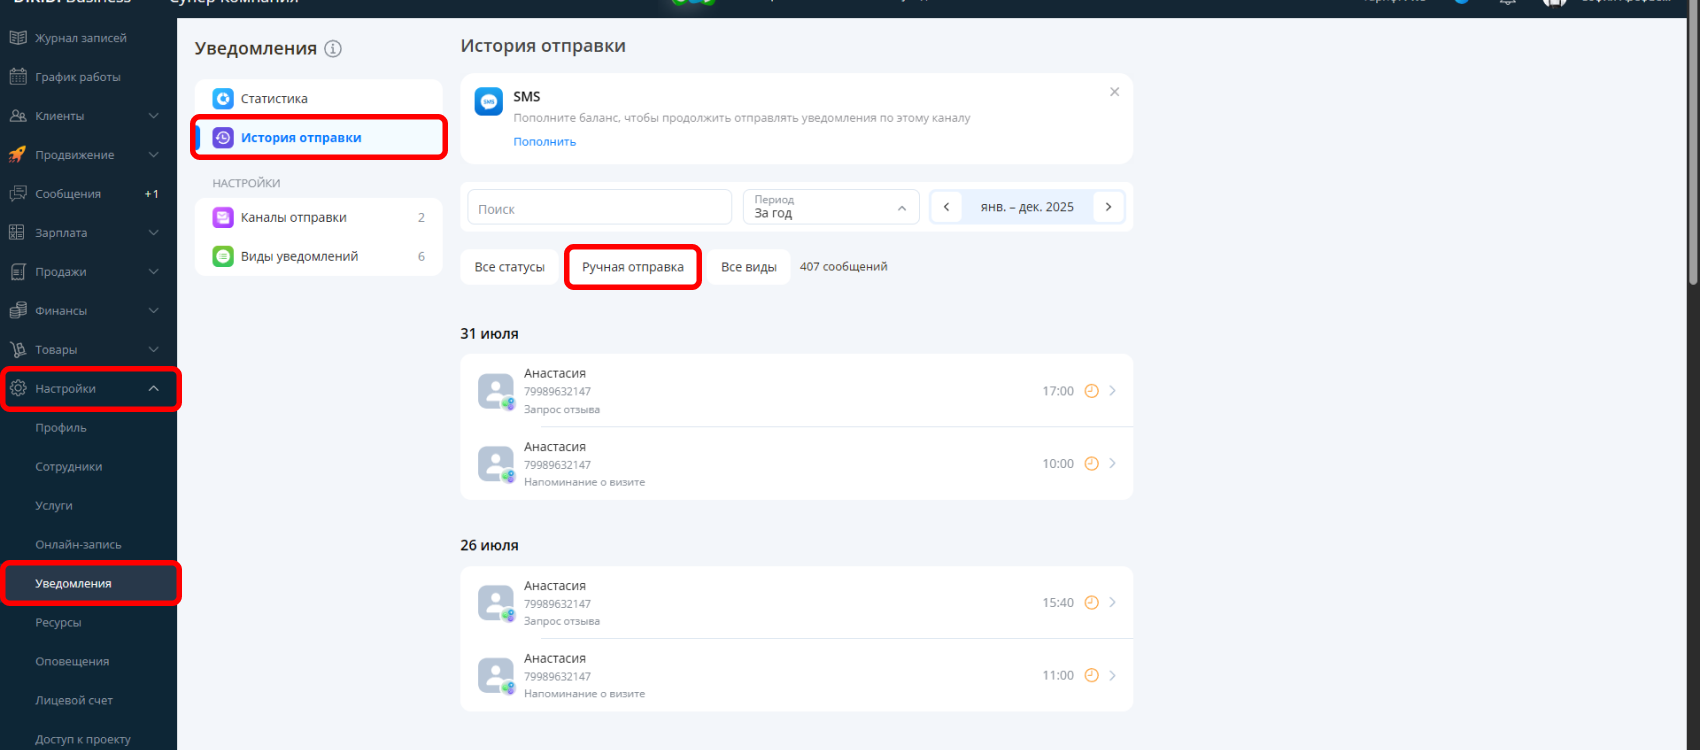Click the янв. – дек. 2025 period label
Viewport: 1700px width, 750px height.
(1027, 207)
